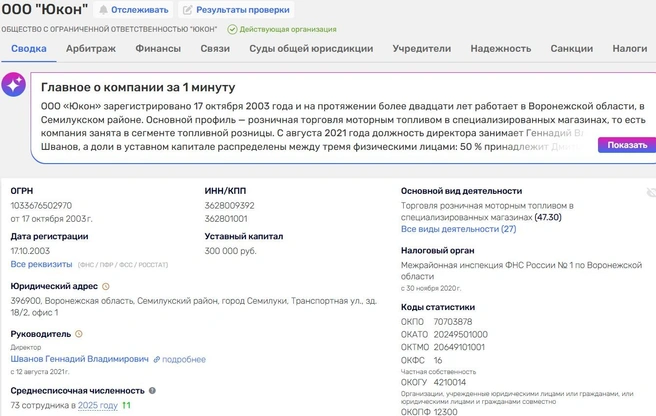Click the подробнее link
Viewport: 656px width, 416px height.
[x=184, y=360]
